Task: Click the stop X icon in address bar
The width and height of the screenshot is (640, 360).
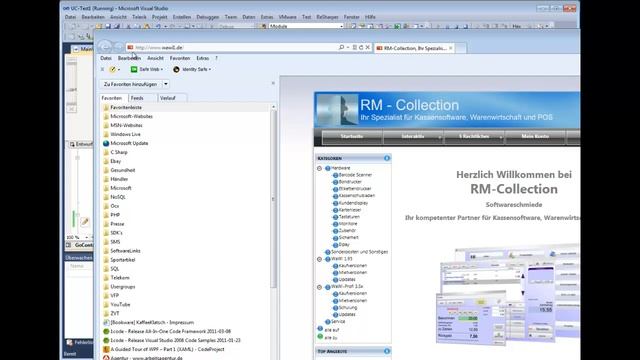Action: [x=368, y=47]
